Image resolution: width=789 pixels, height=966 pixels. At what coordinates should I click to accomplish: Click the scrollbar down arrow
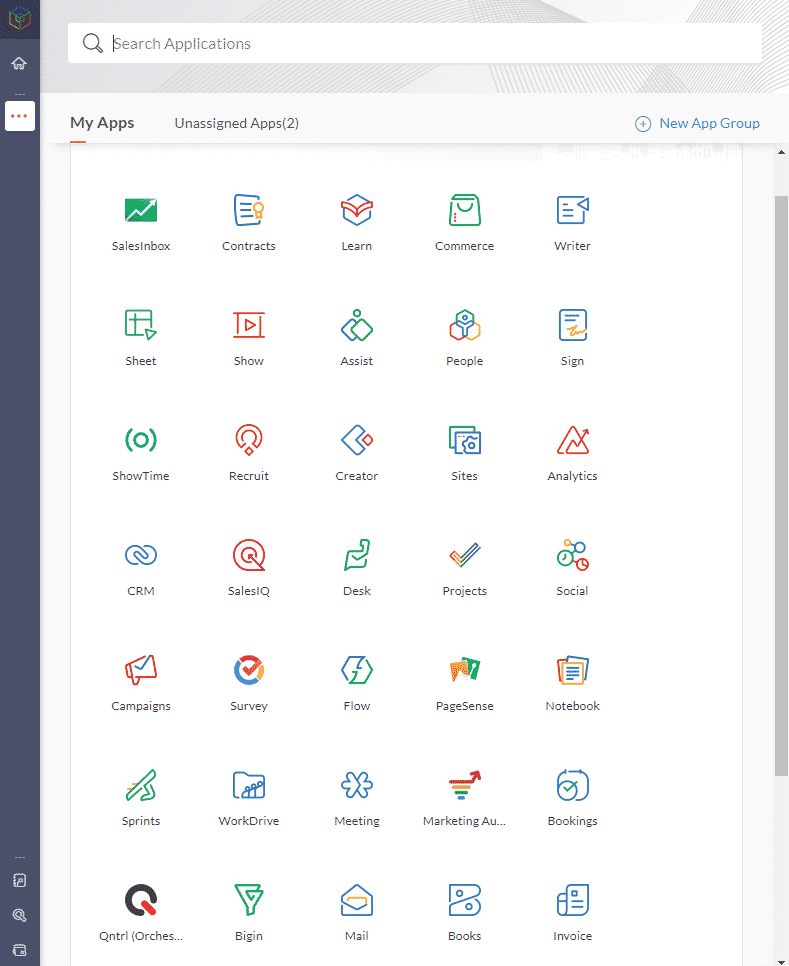[781, 962]
